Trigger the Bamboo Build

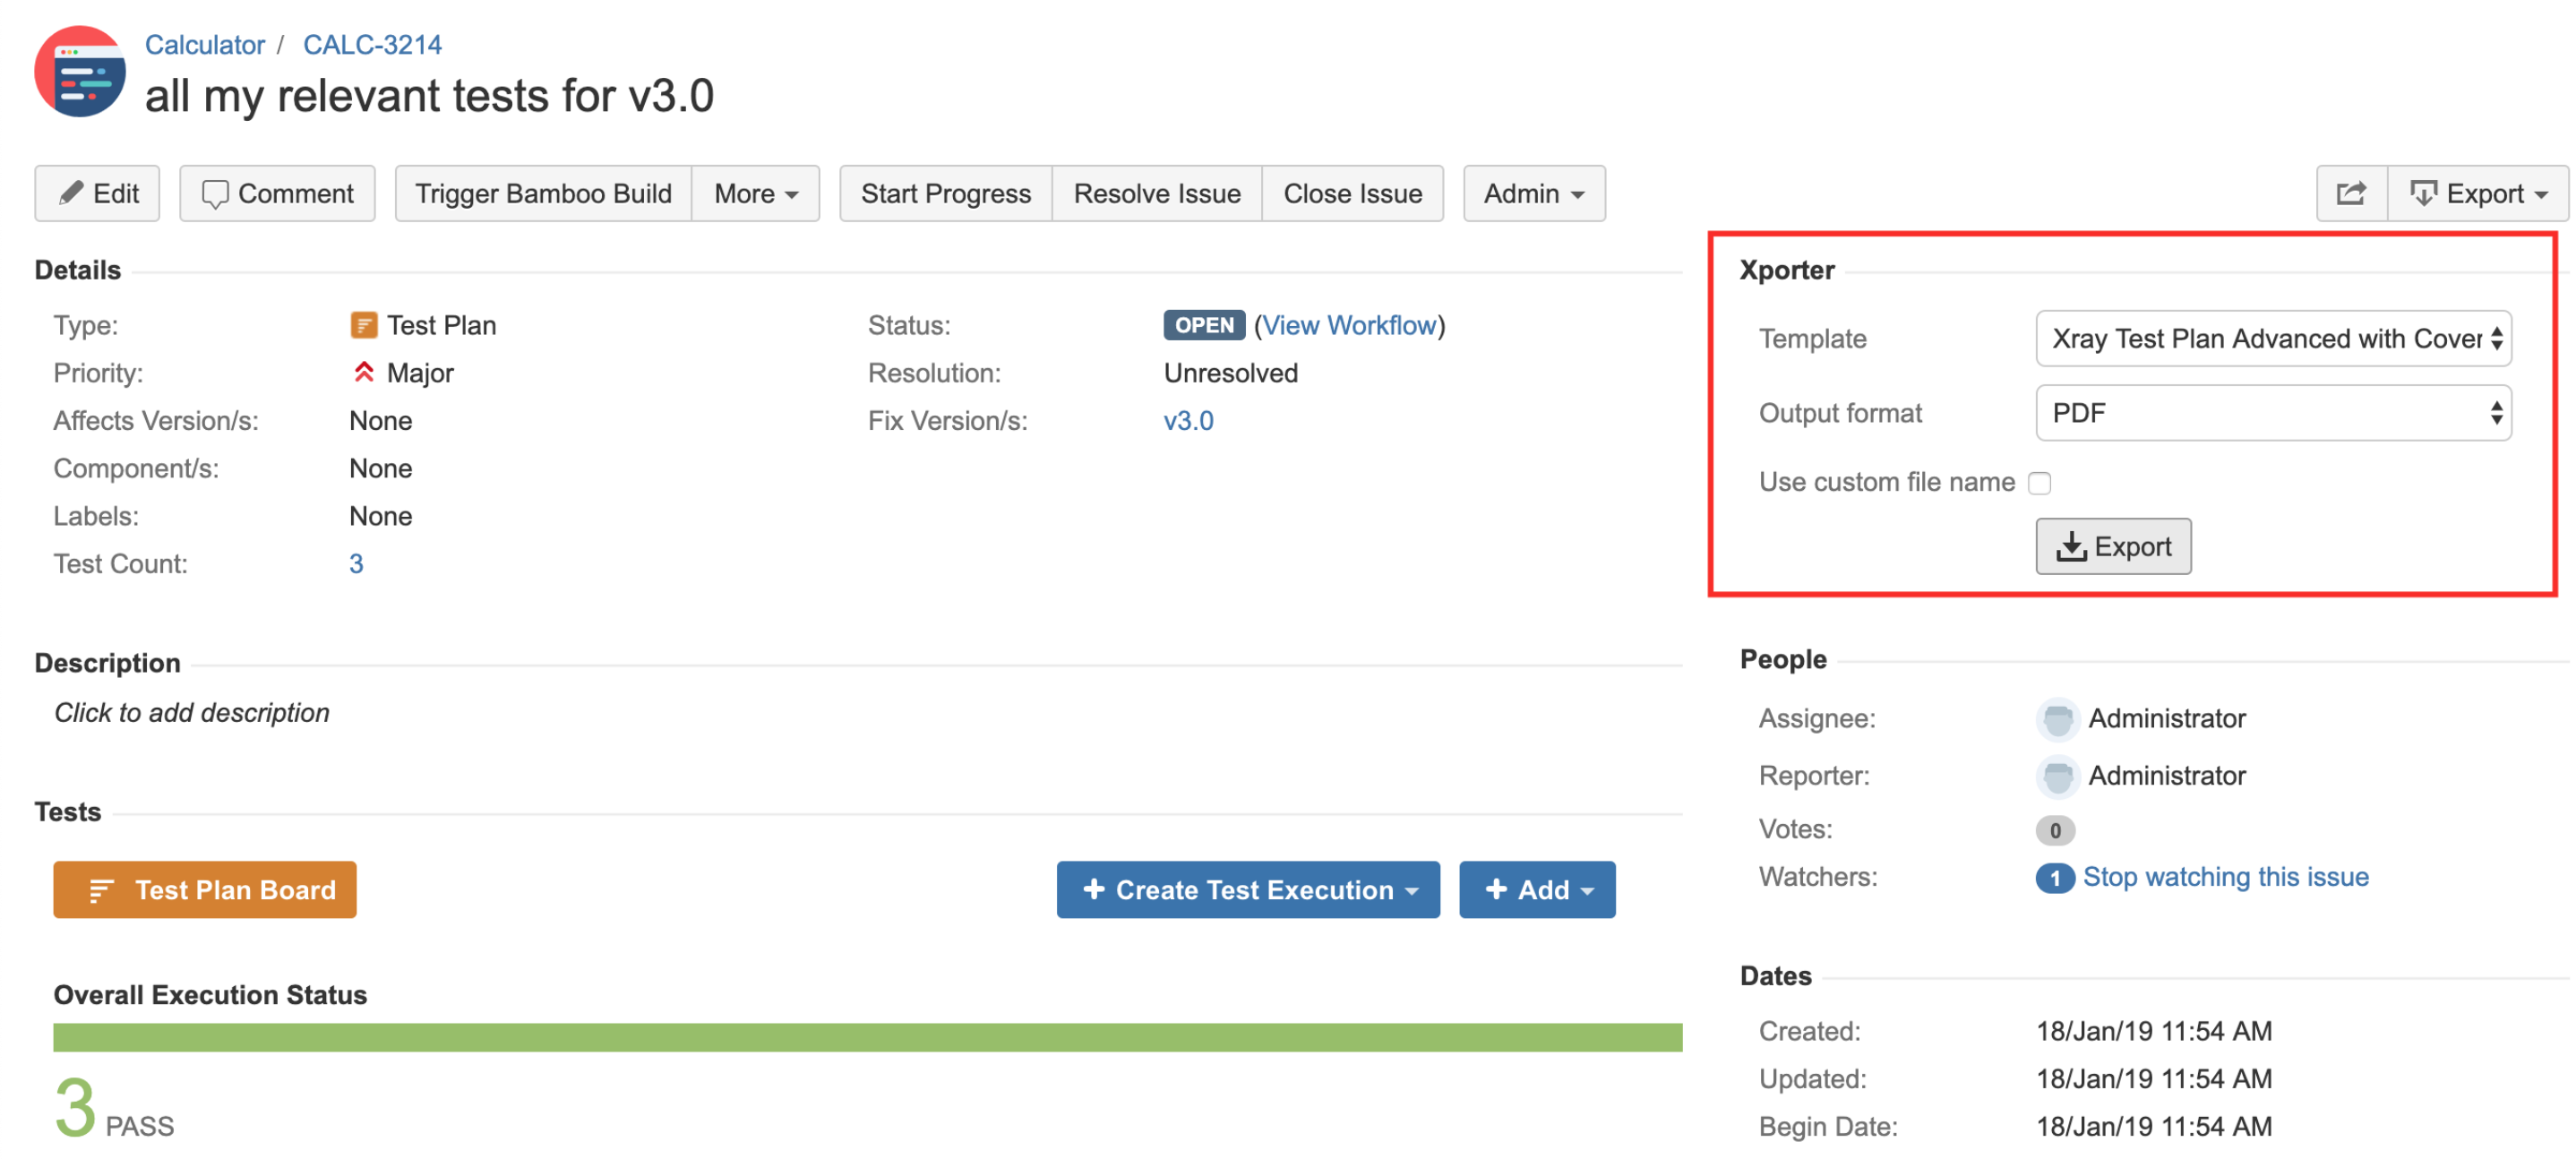(x=543, y=193)
